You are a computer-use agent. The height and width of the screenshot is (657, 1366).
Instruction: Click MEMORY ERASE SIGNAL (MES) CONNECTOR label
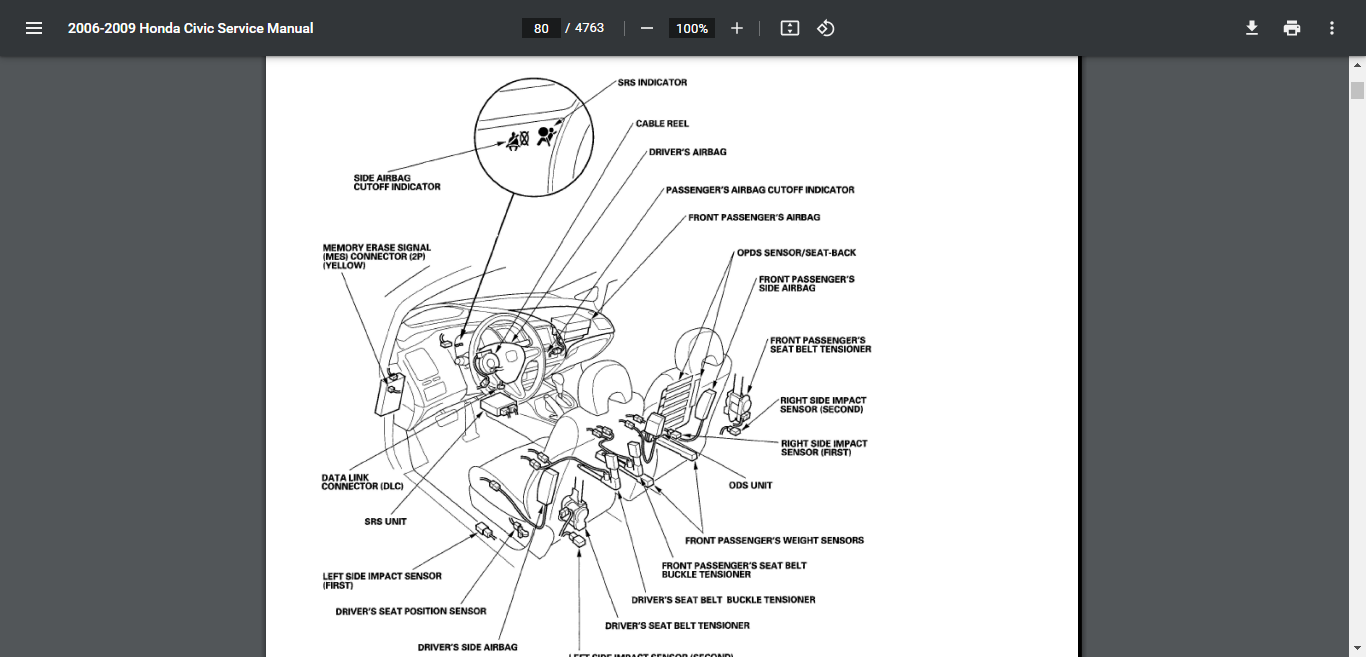[x=377, y=257]
